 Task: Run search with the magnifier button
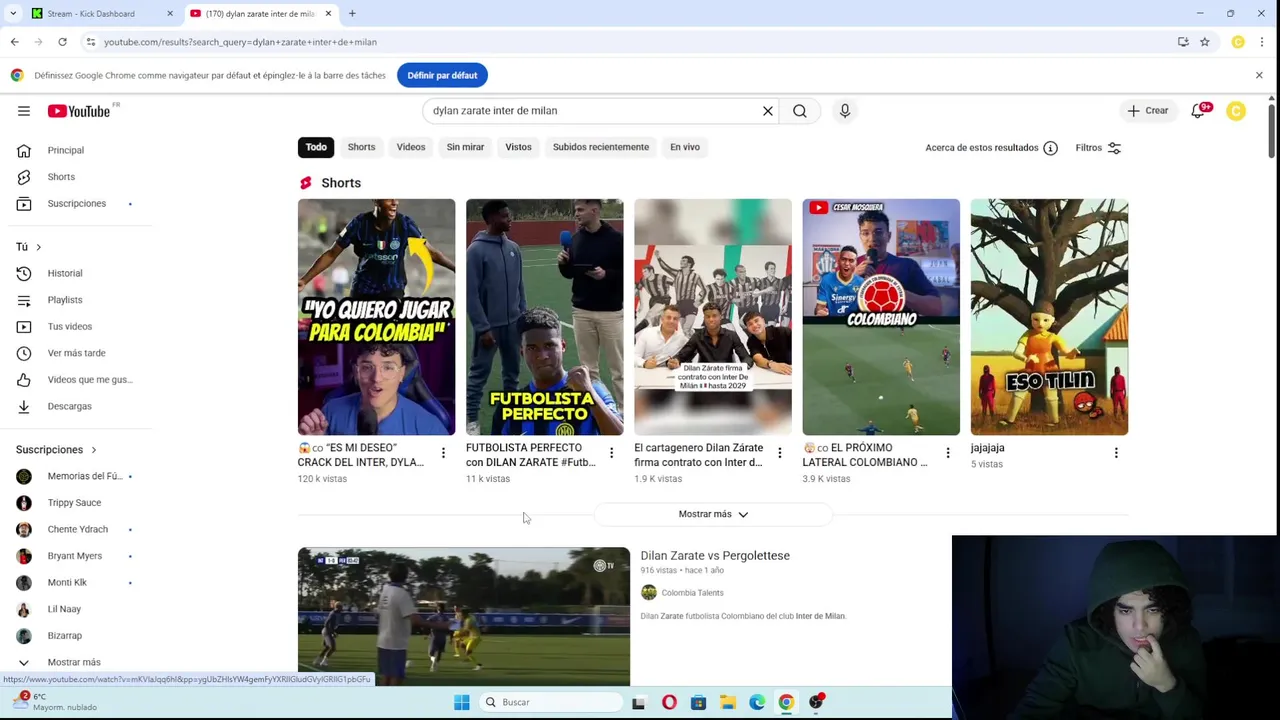(x=800, y=111)
